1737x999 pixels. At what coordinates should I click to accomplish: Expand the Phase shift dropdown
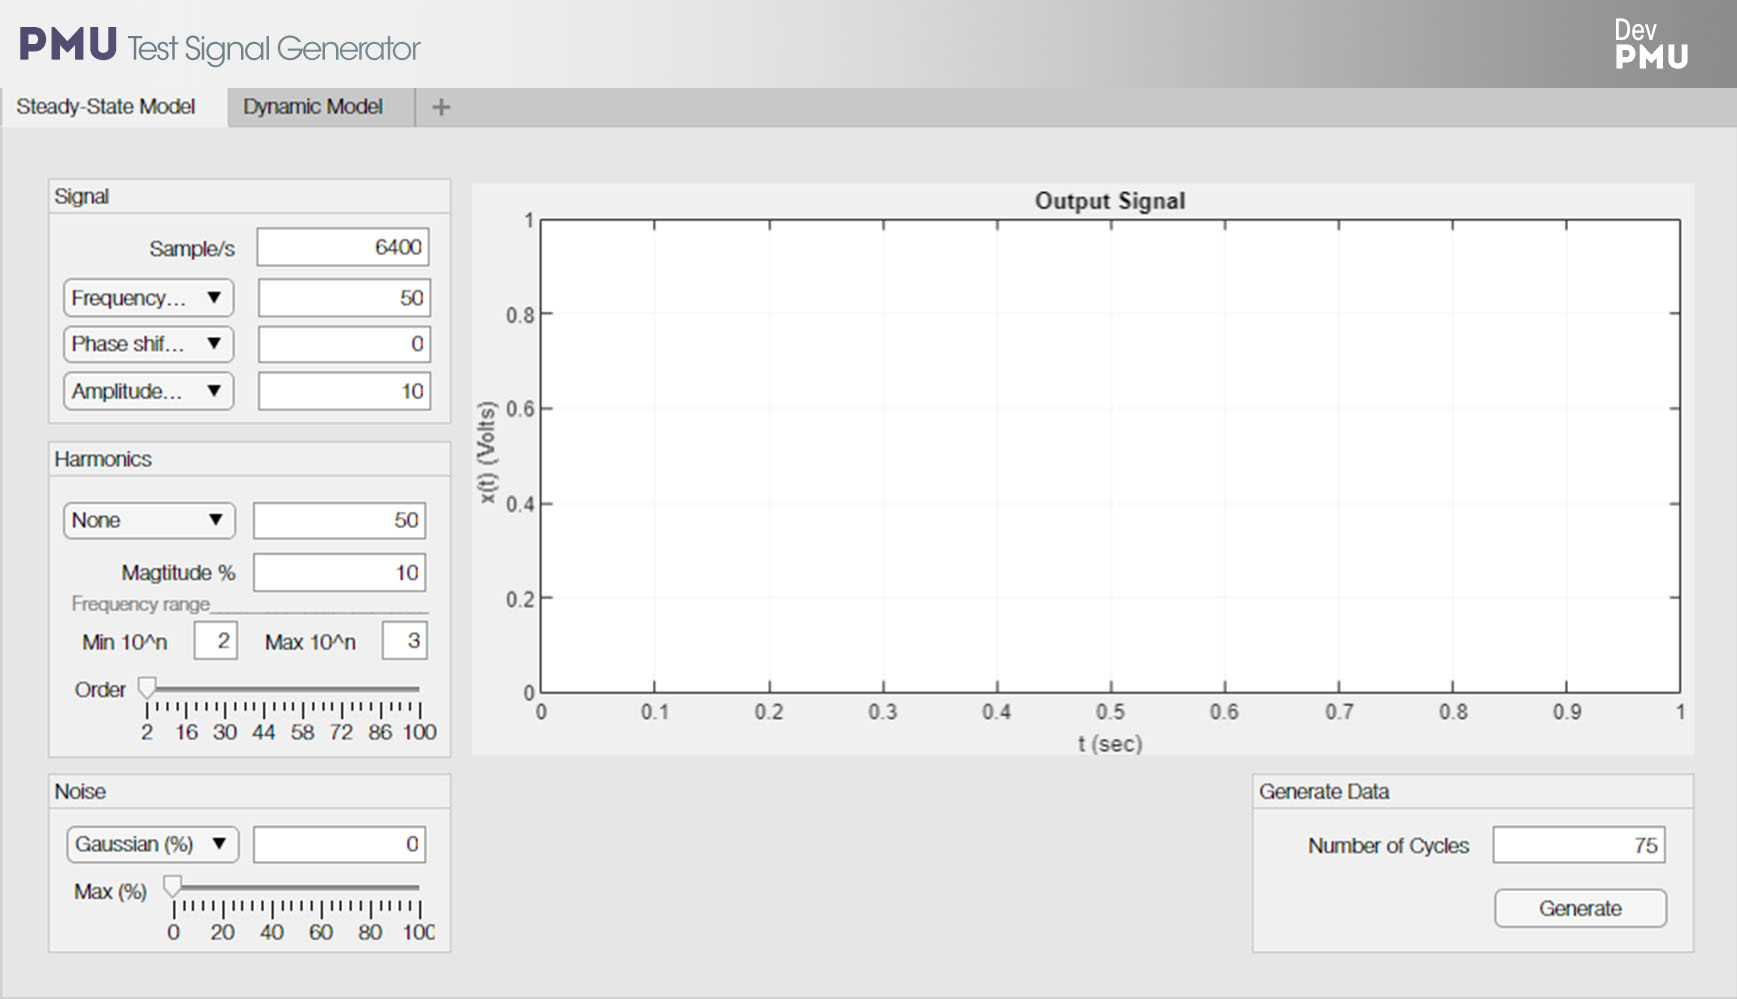[x=147, y=344]
